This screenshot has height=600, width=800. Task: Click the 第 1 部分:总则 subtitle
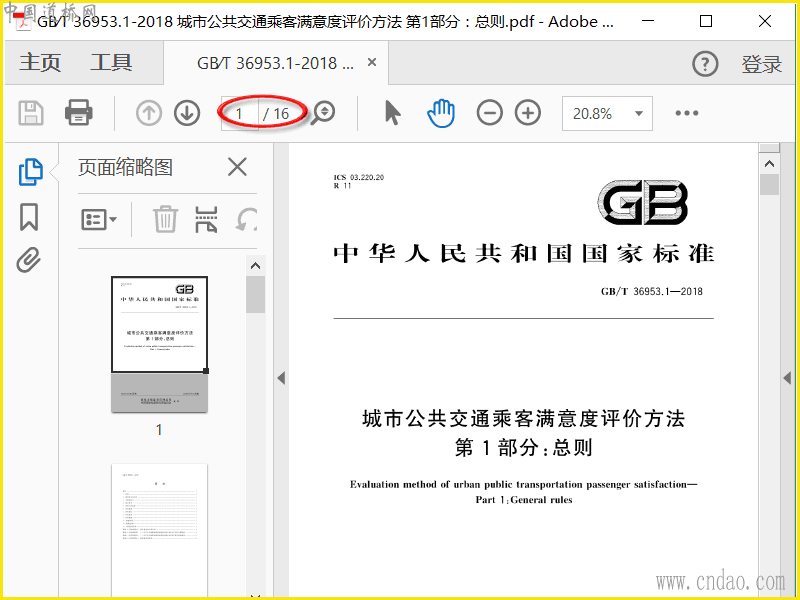(x=523, y=447)
